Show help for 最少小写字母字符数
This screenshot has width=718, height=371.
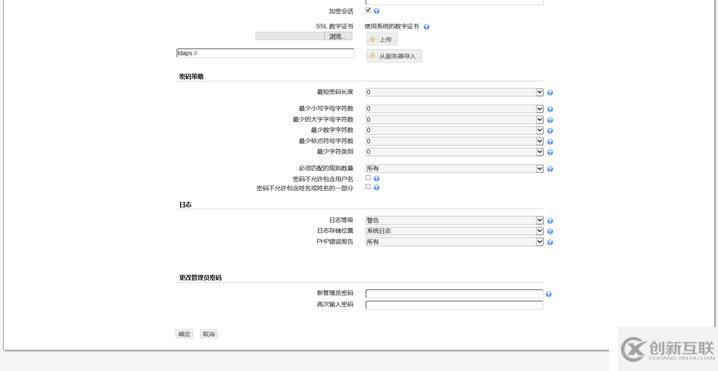(550, 109)
